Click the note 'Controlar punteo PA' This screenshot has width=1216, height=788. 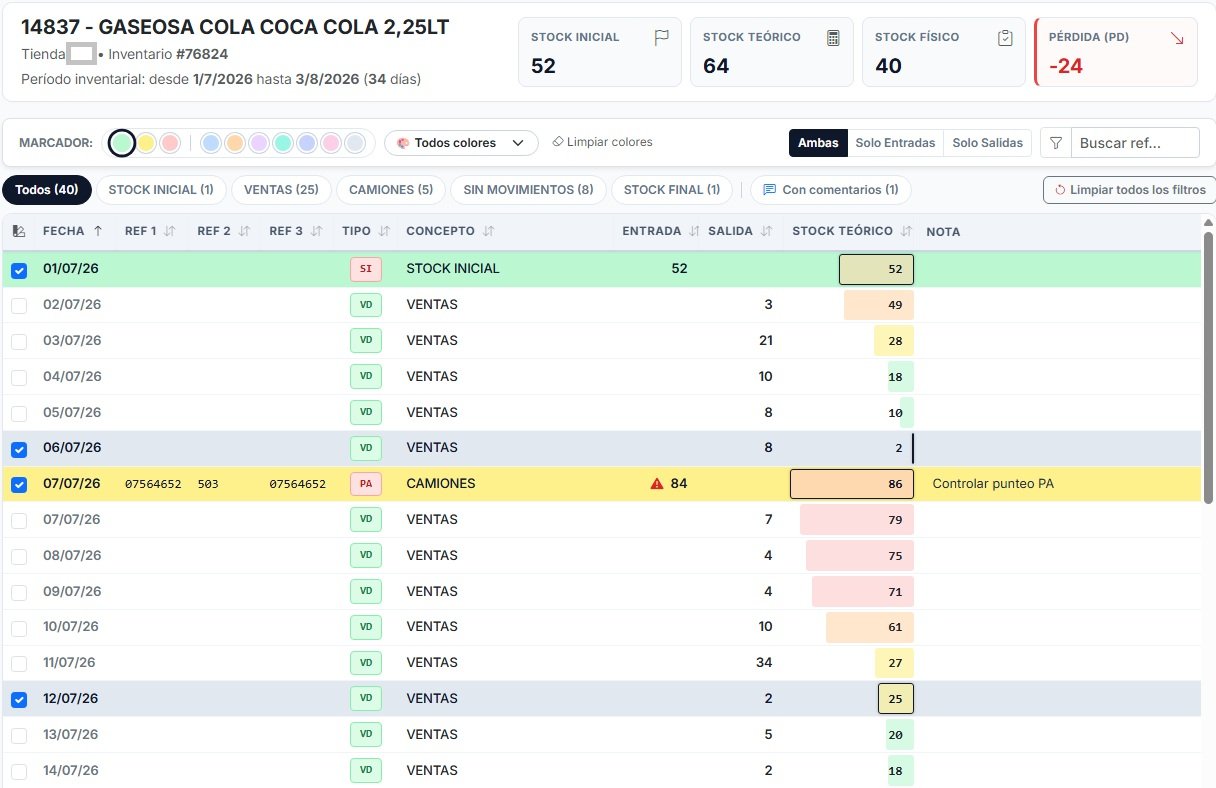993,484
